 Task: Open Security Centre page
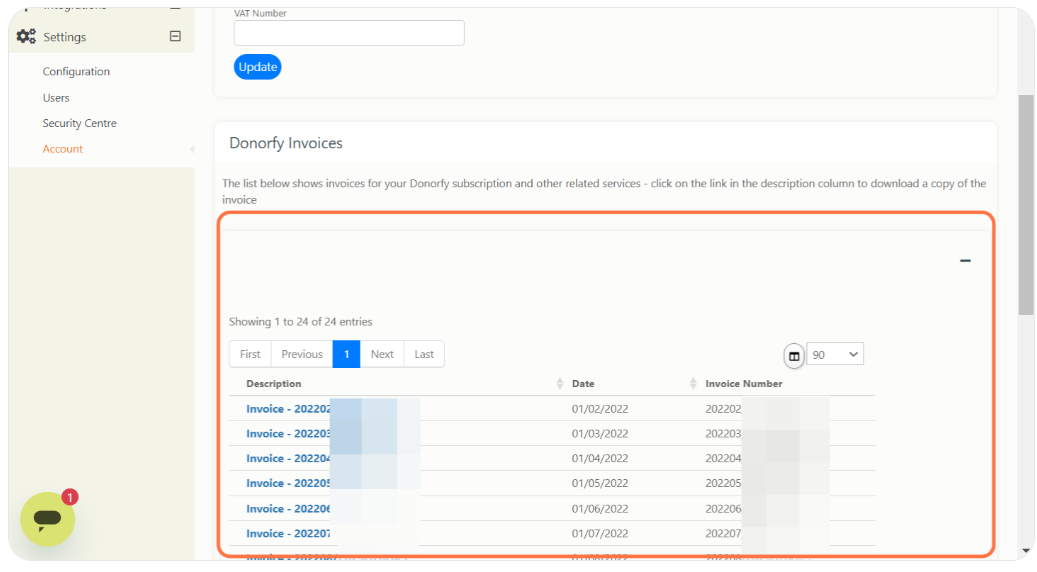pyautogui.click(x=79, y=123)
